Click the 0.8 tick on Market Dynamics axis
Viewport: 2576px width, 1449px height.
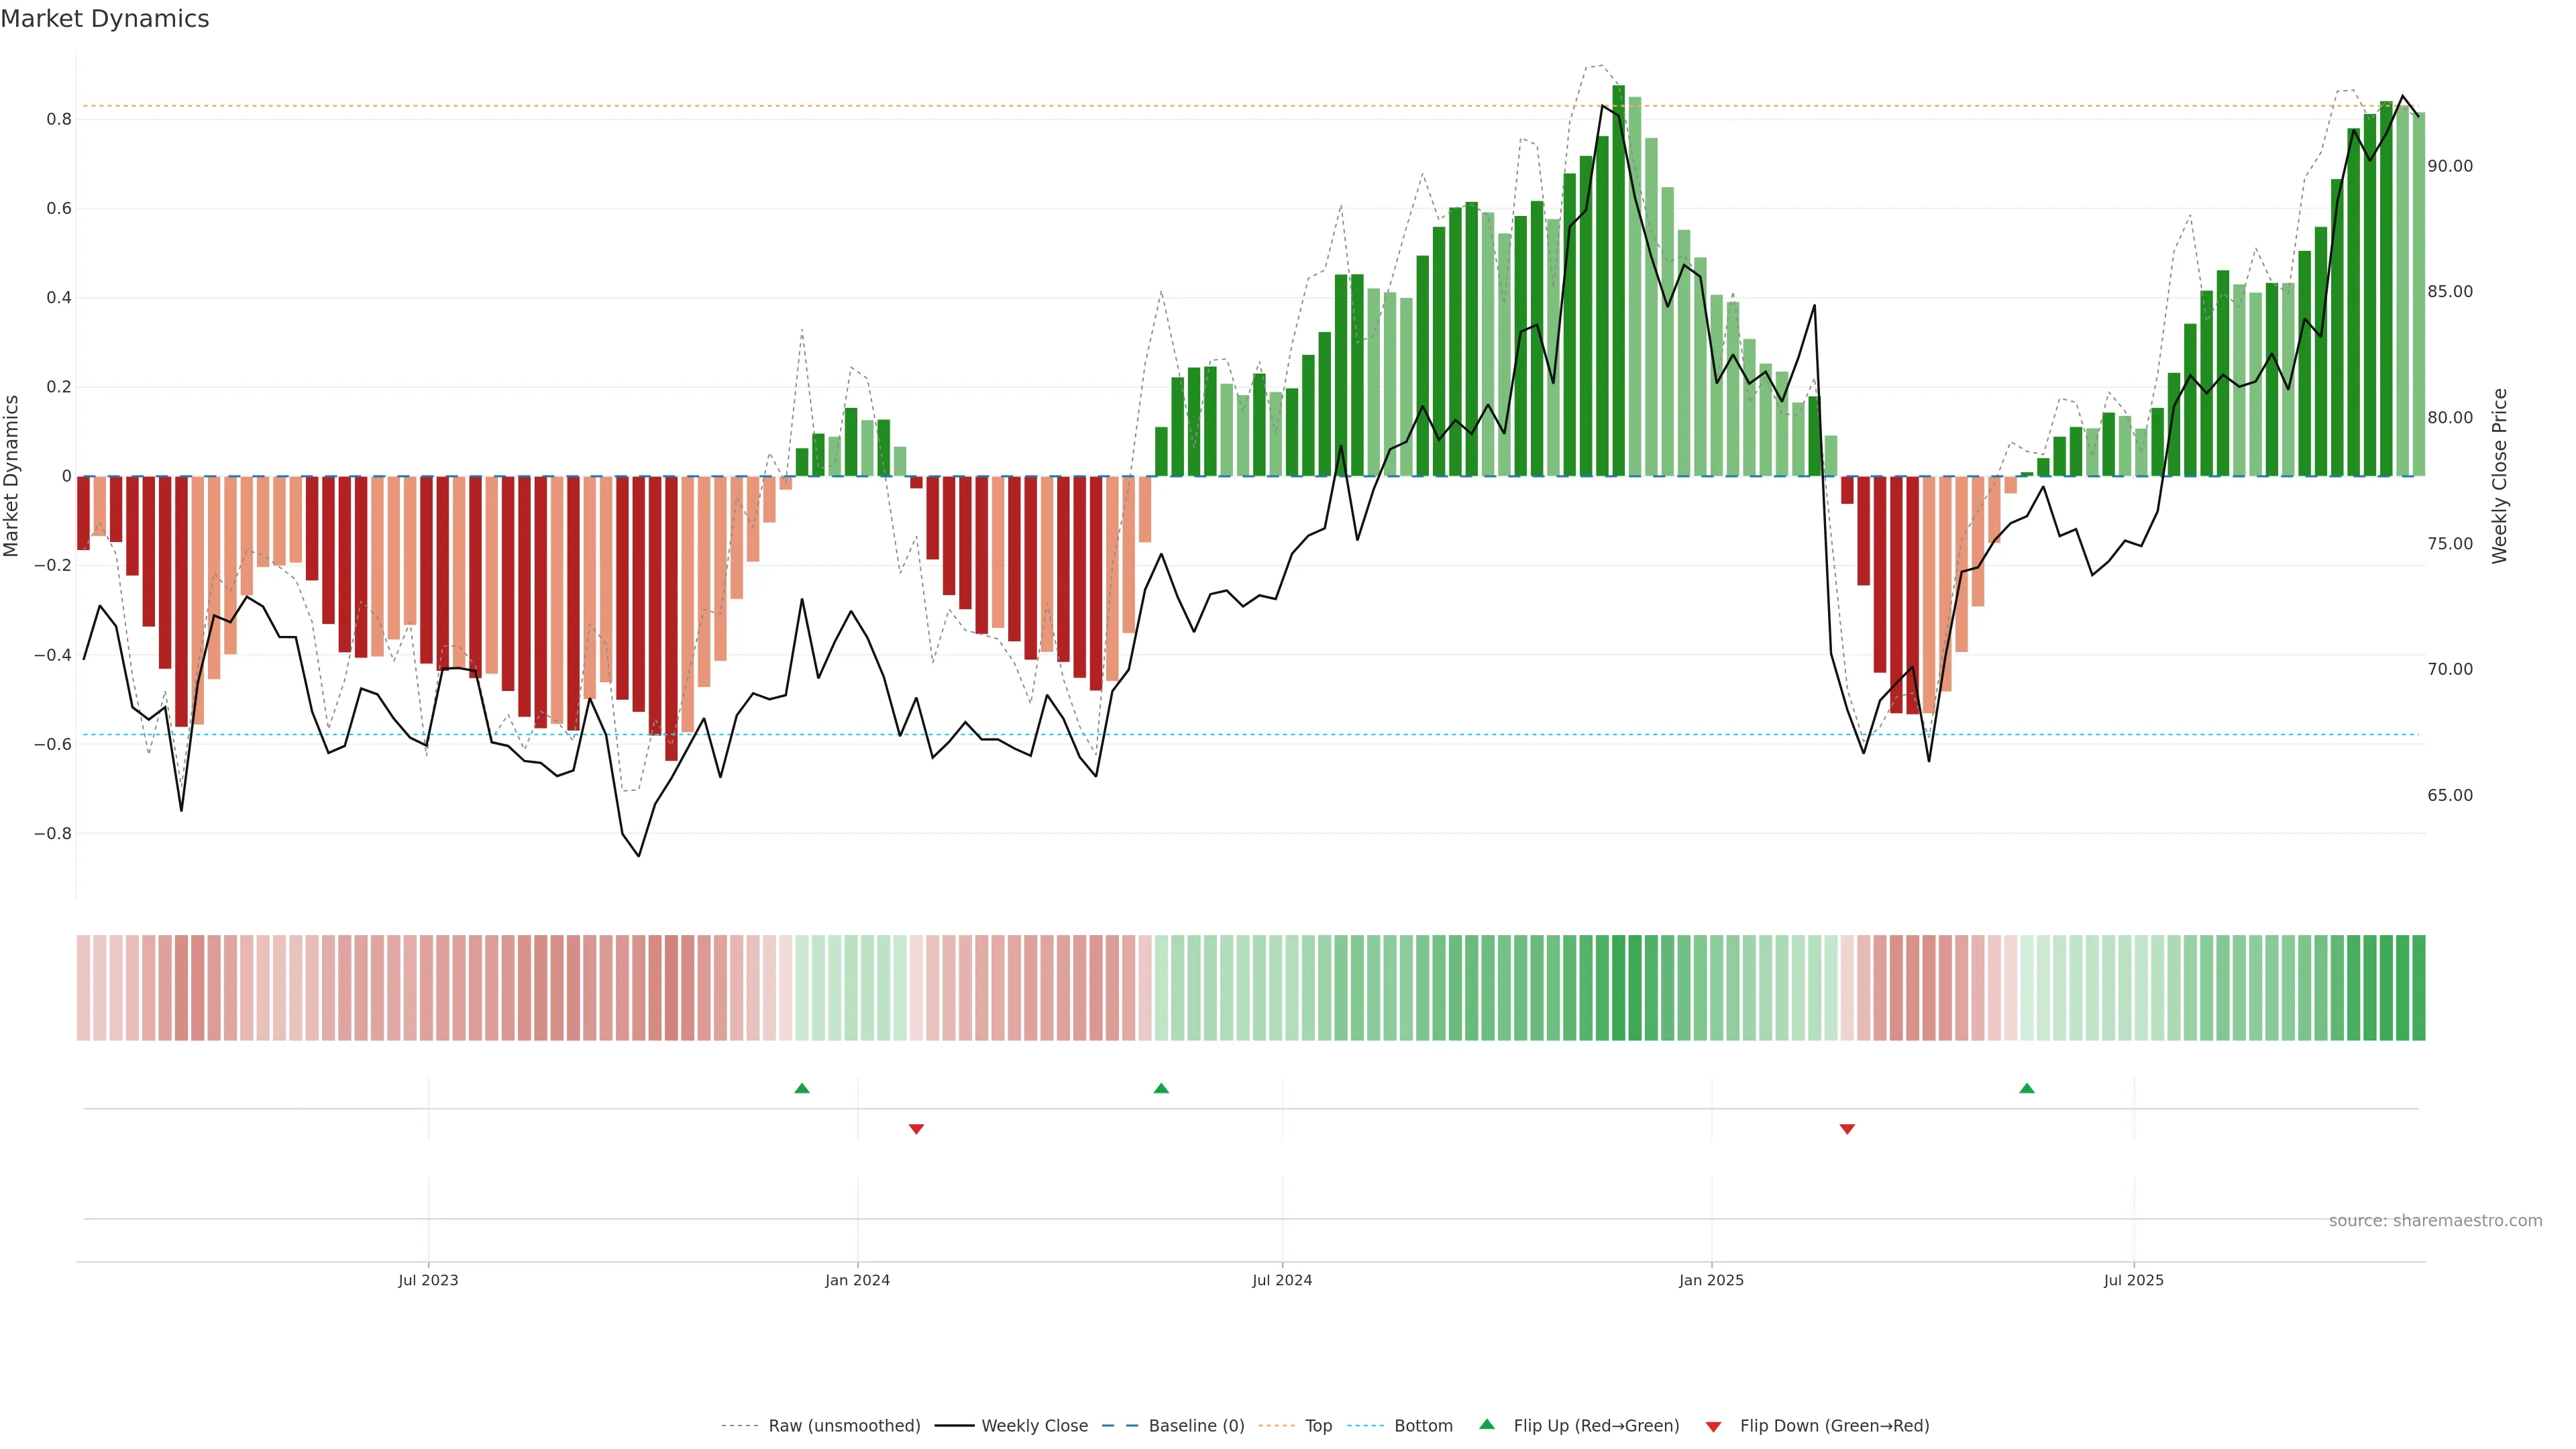point(59,119)
